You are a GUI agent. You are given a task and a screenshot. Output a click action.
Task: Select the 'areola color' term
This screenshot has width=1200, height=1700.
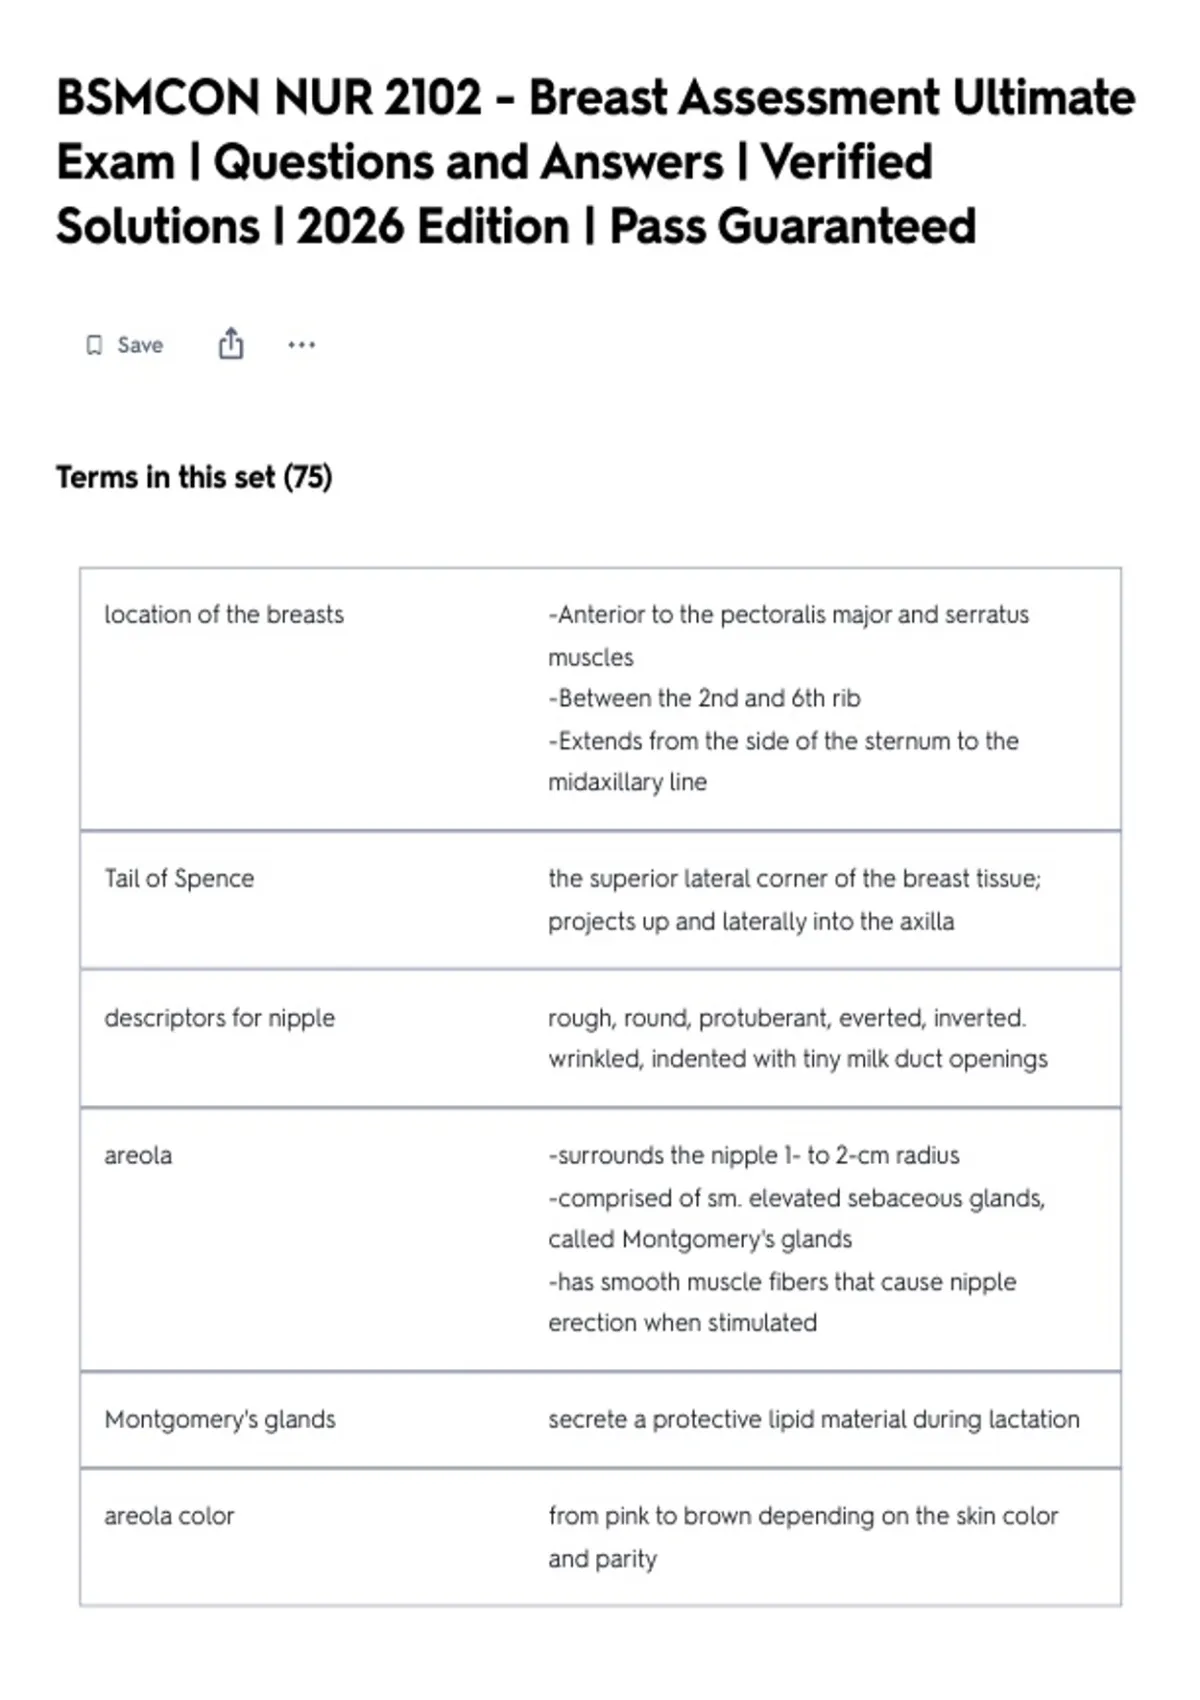click(x=169, y=1516)
